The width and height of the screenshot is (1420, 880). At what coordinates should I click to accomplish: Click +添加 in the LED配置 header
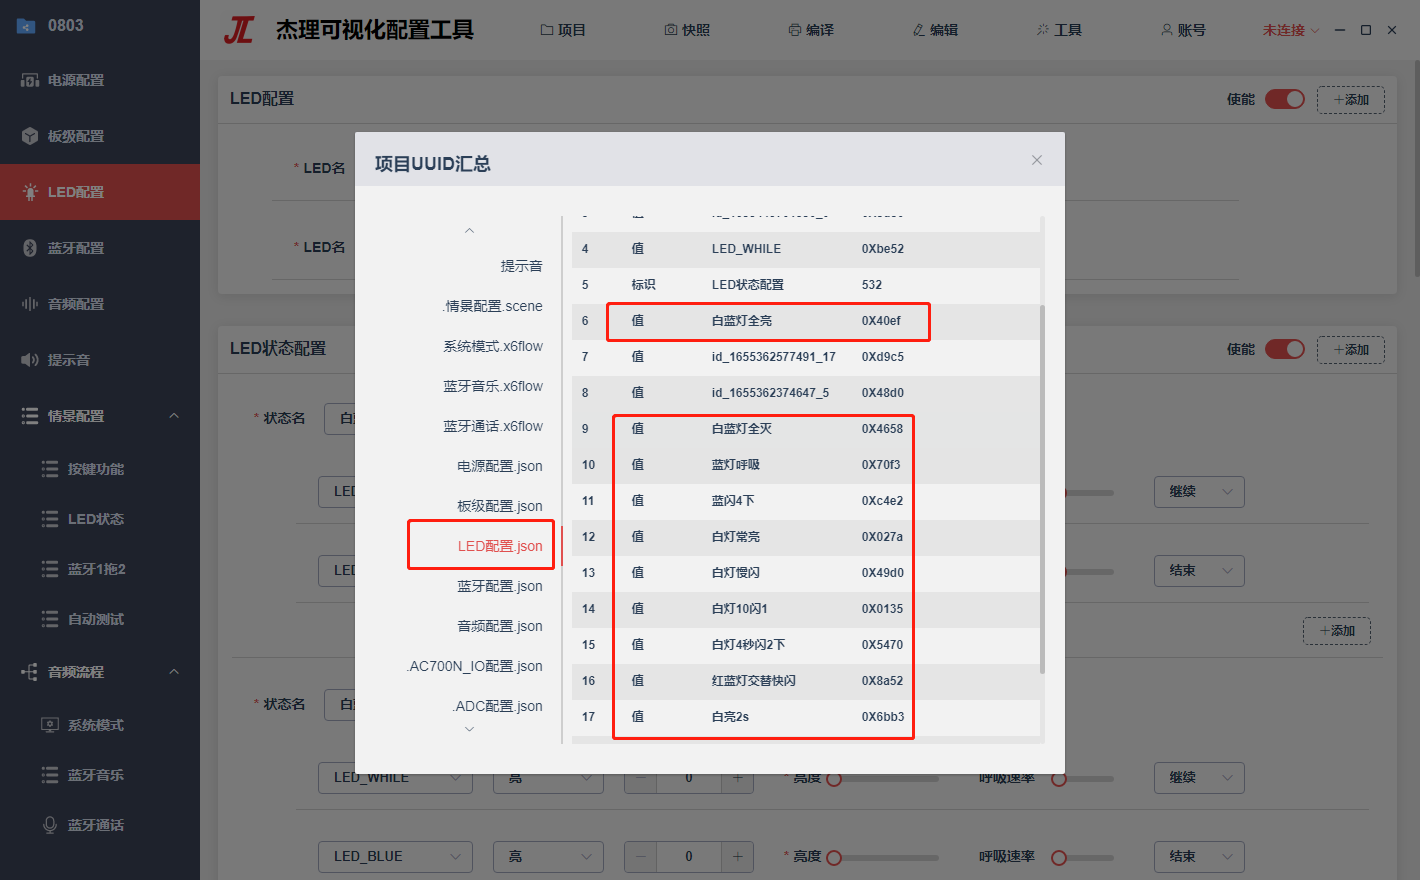(x=1351, y=100)
